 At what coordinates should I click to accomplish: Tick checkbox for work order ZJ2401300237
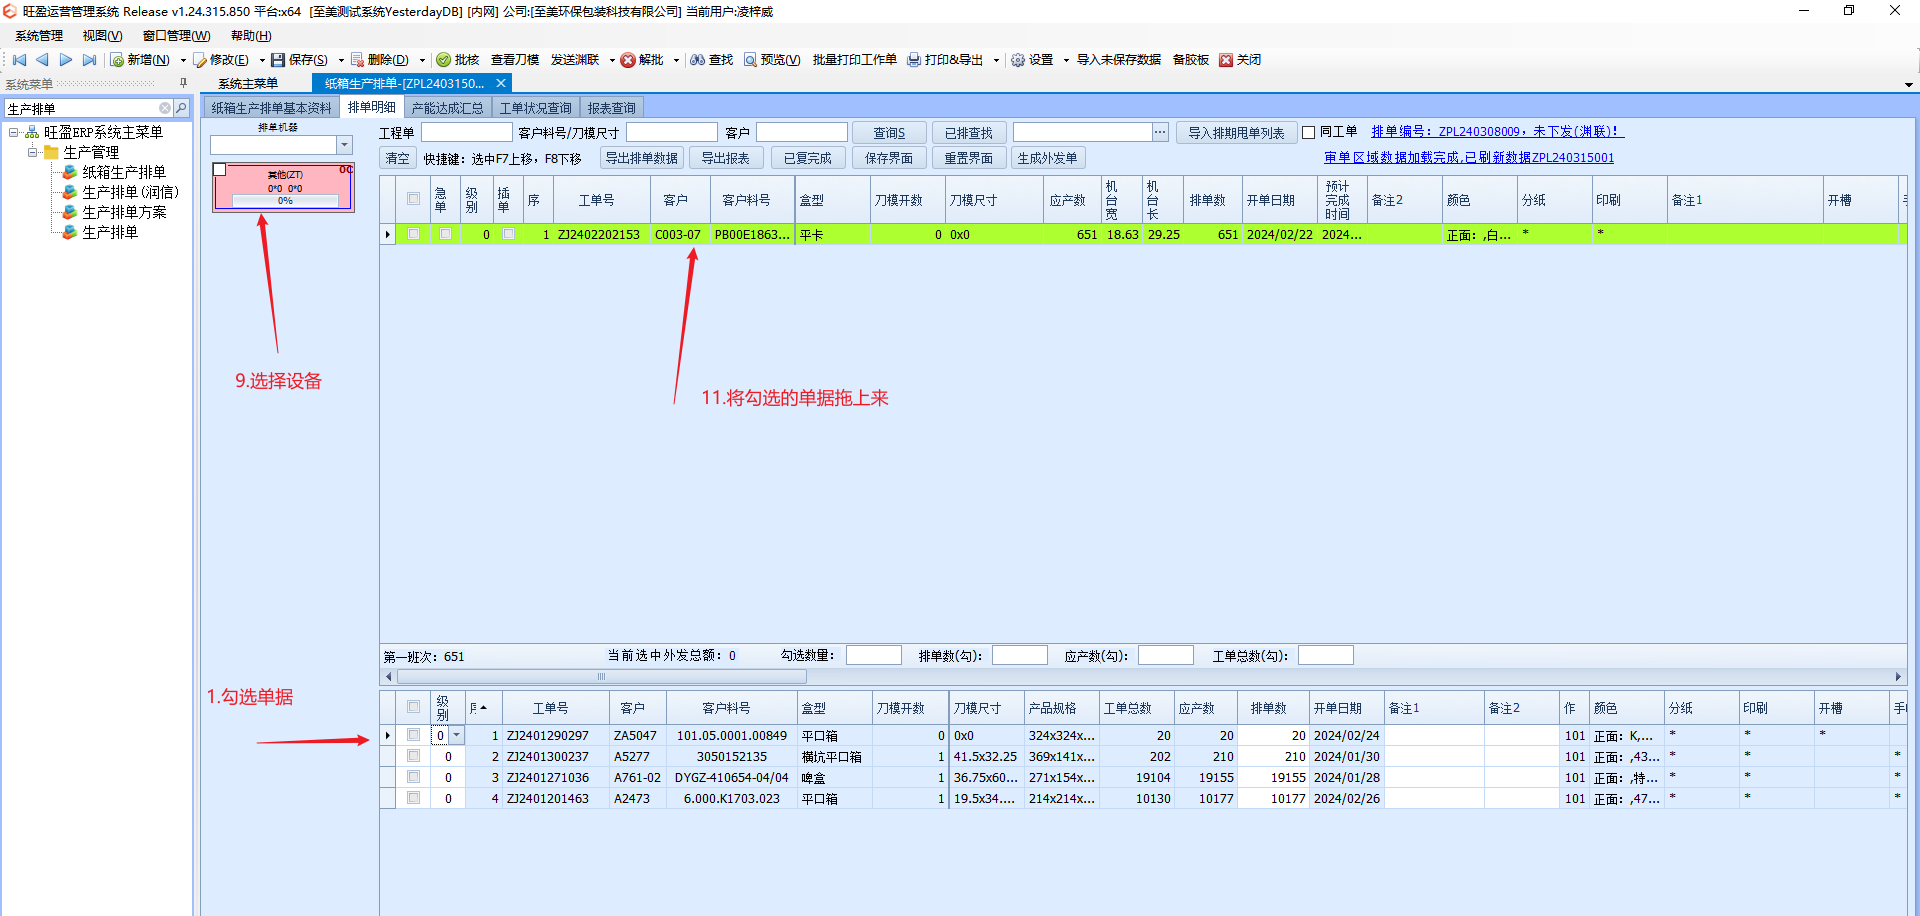click(x=413, y=756)
